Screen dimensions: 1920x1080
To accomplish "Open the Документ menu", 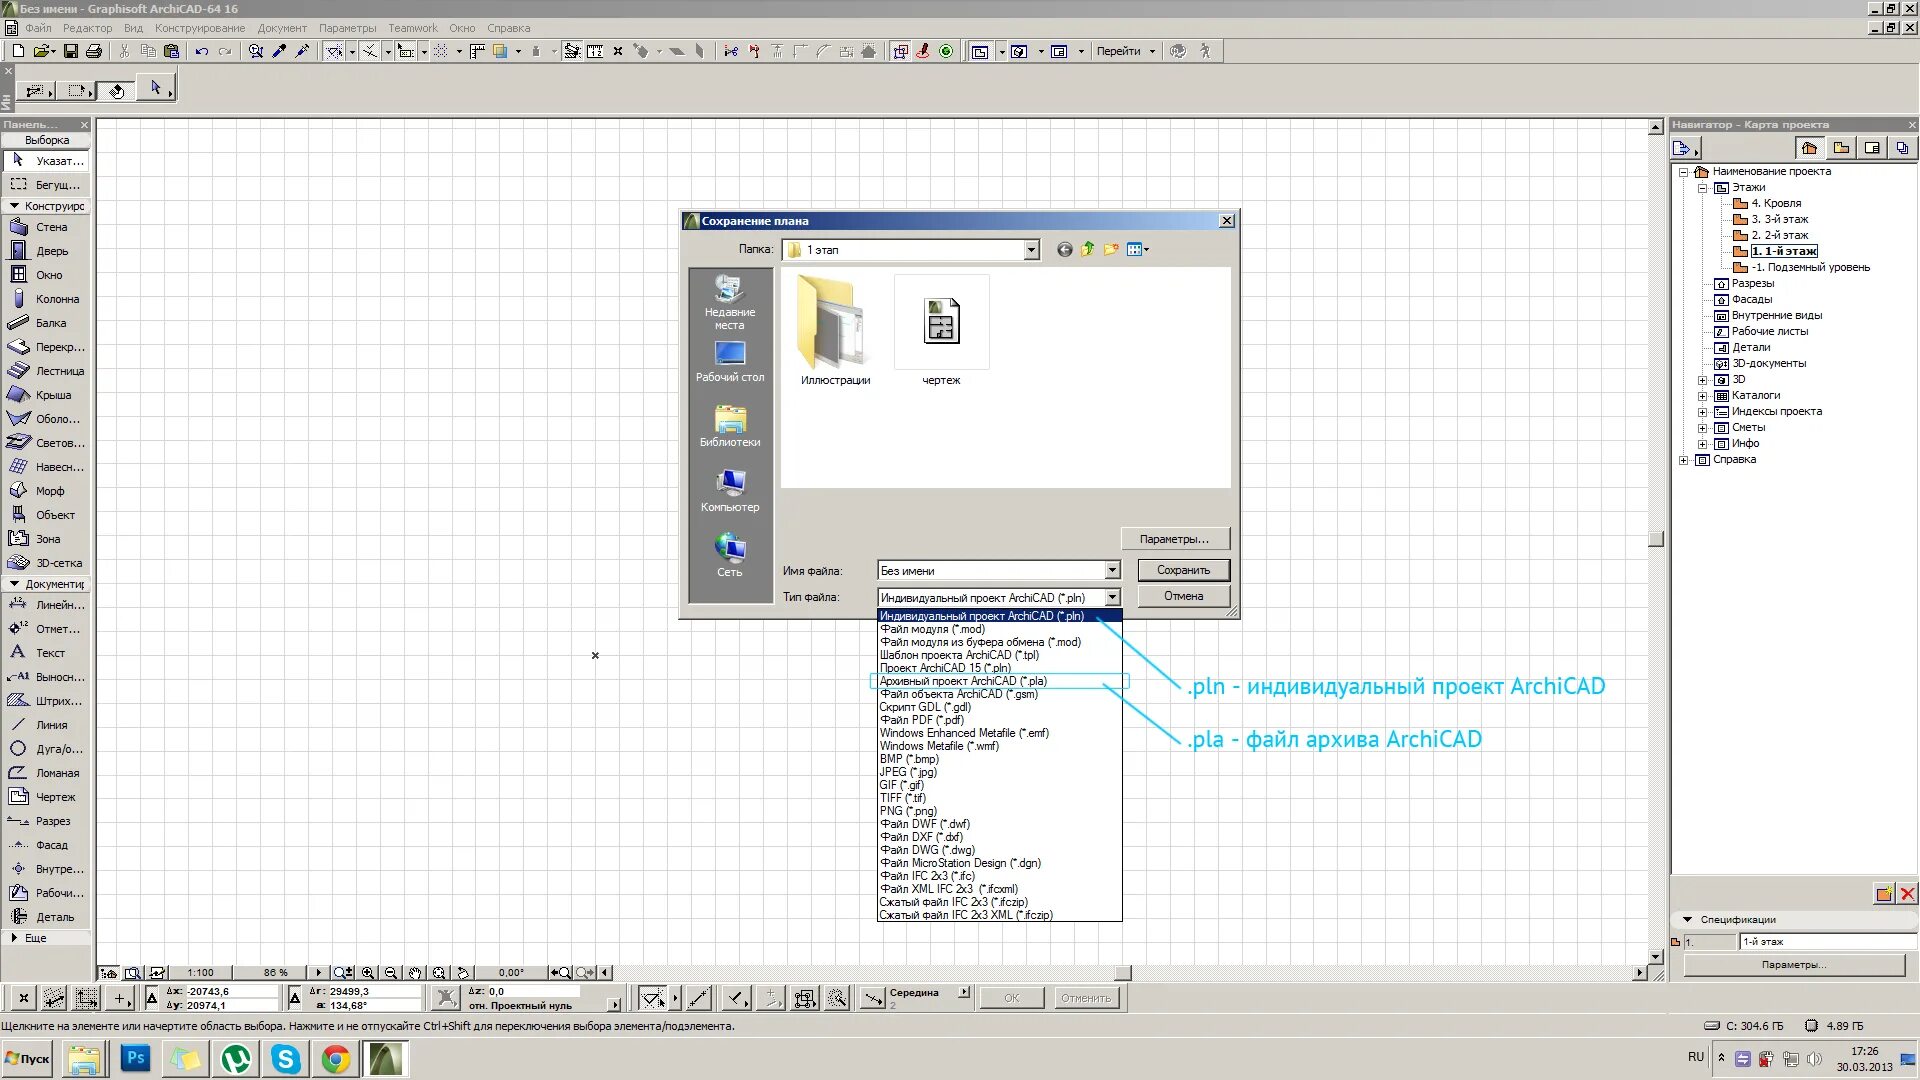I will coord(282,28).
